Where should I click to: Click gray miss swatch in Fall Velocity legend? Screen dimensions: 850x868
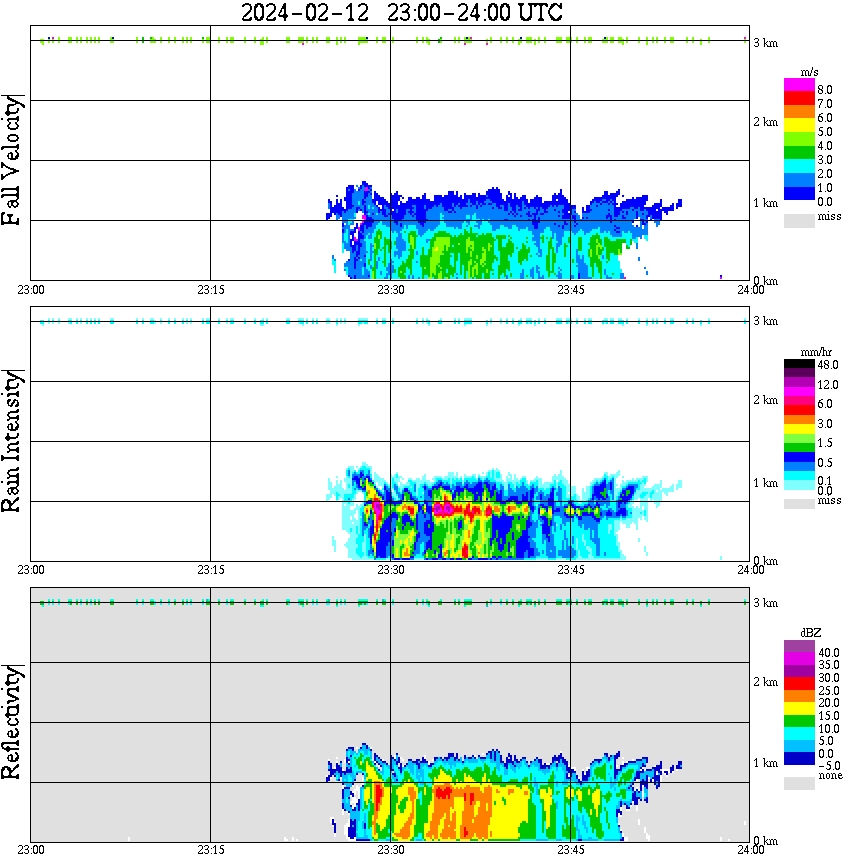pyautogui.click(x=799, y=220)
